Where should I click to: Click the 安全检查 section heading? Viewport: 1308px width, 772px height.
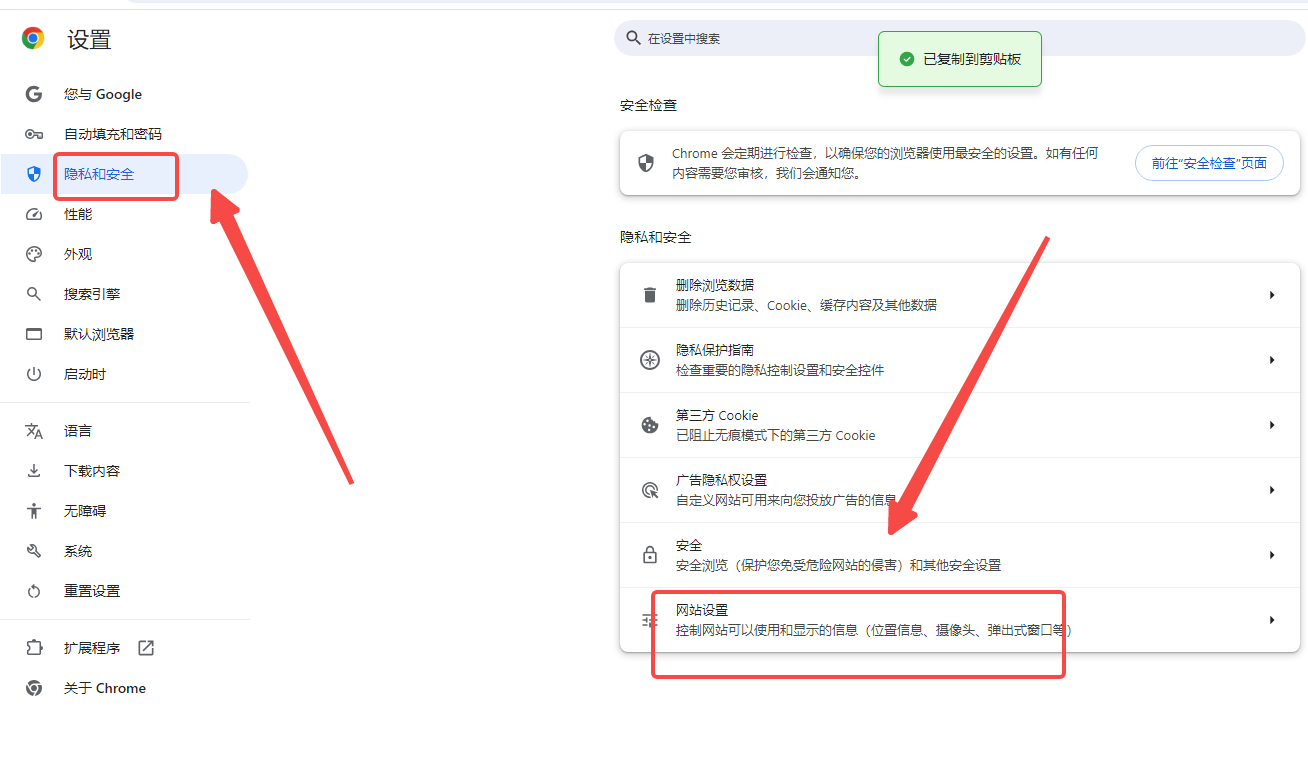click(x=648, y=105)
